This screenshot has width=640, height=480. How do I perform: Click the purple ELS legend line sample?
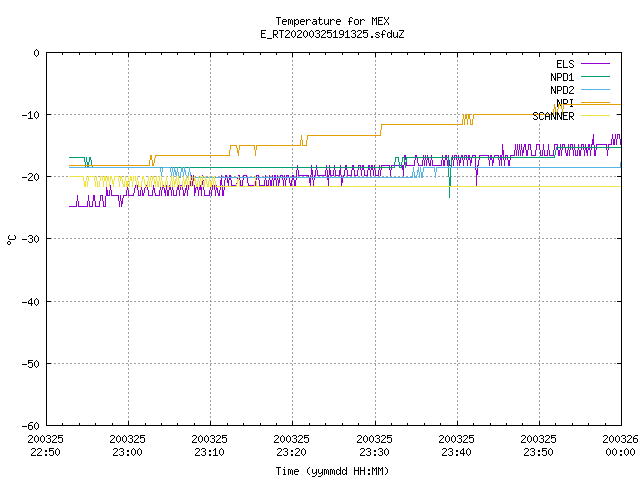point(595,64)
